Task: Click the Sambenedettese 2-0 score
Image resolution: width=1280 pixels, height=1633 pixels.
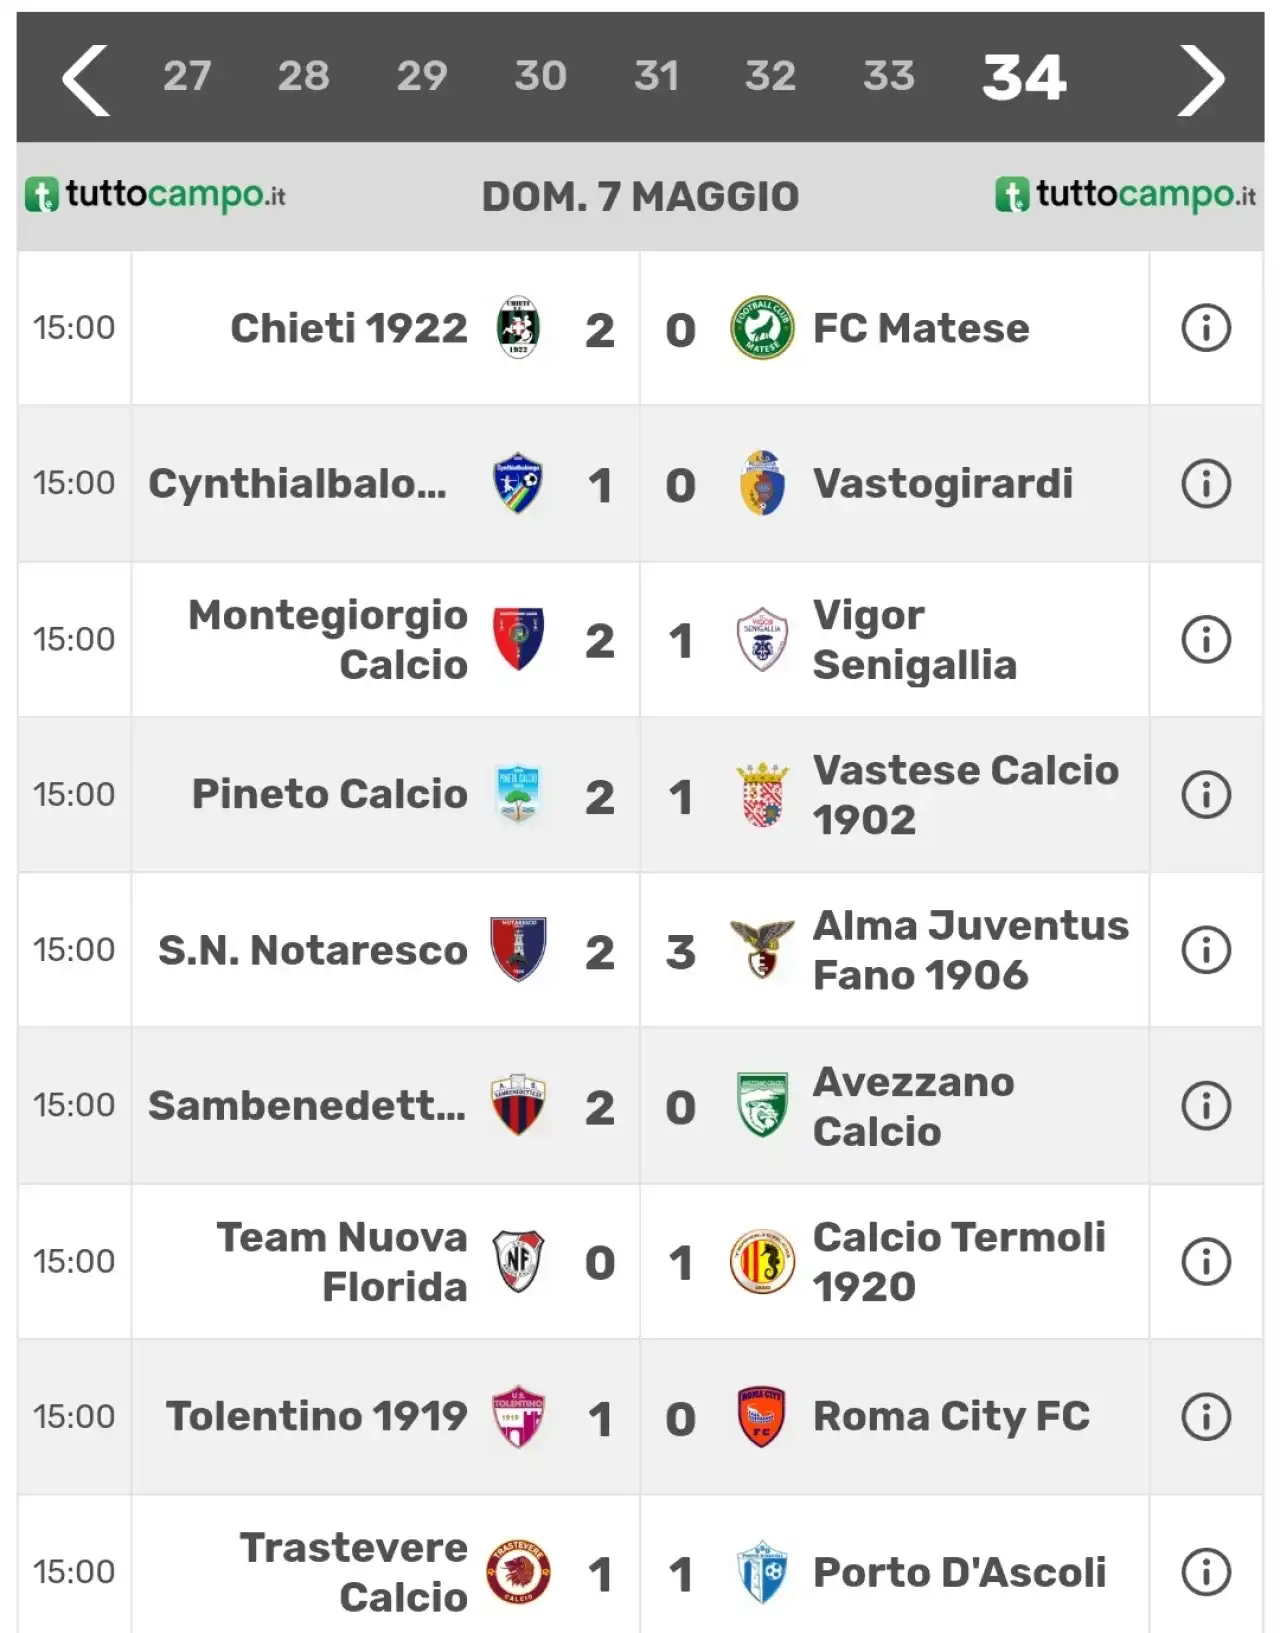Action: [640, 1107]
